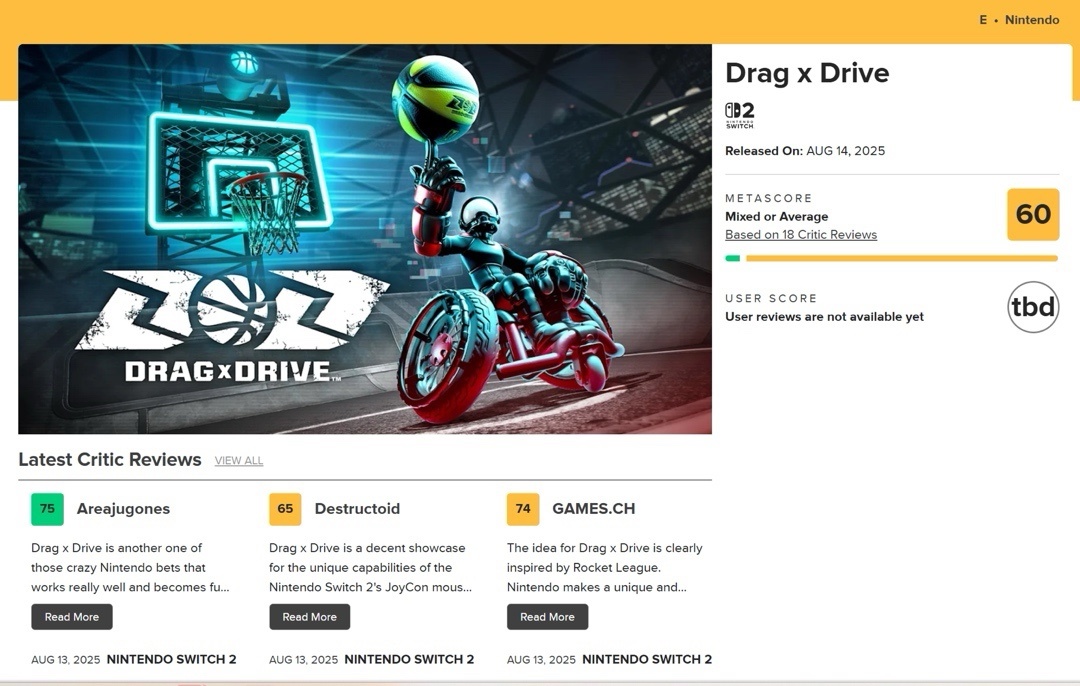This screenshot has height=686, width=1080.
Task: Click View All critic reviews link
Action: (x=238, y=461)
